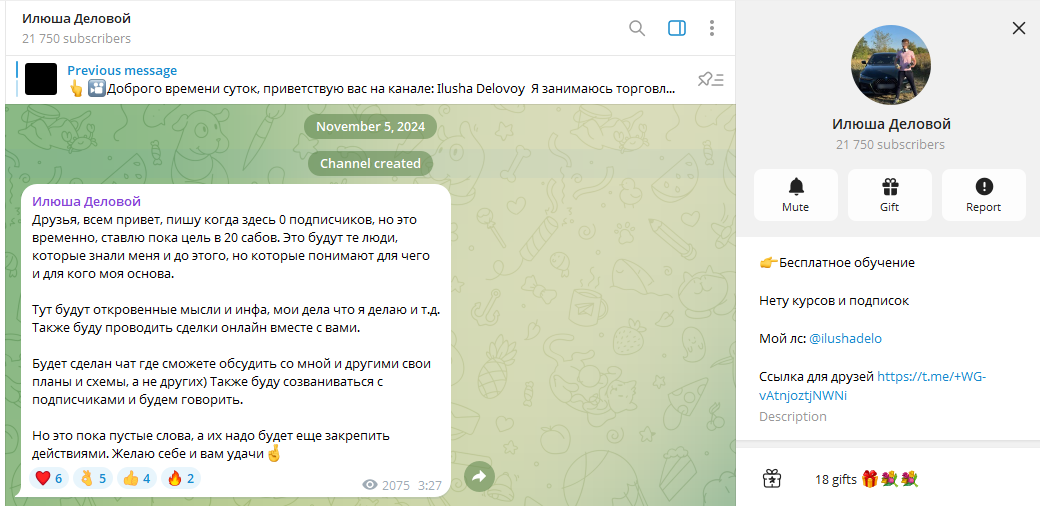Click the 18 gifts row
This screenshot has width=1040, height=506.
tap(887, 479)
